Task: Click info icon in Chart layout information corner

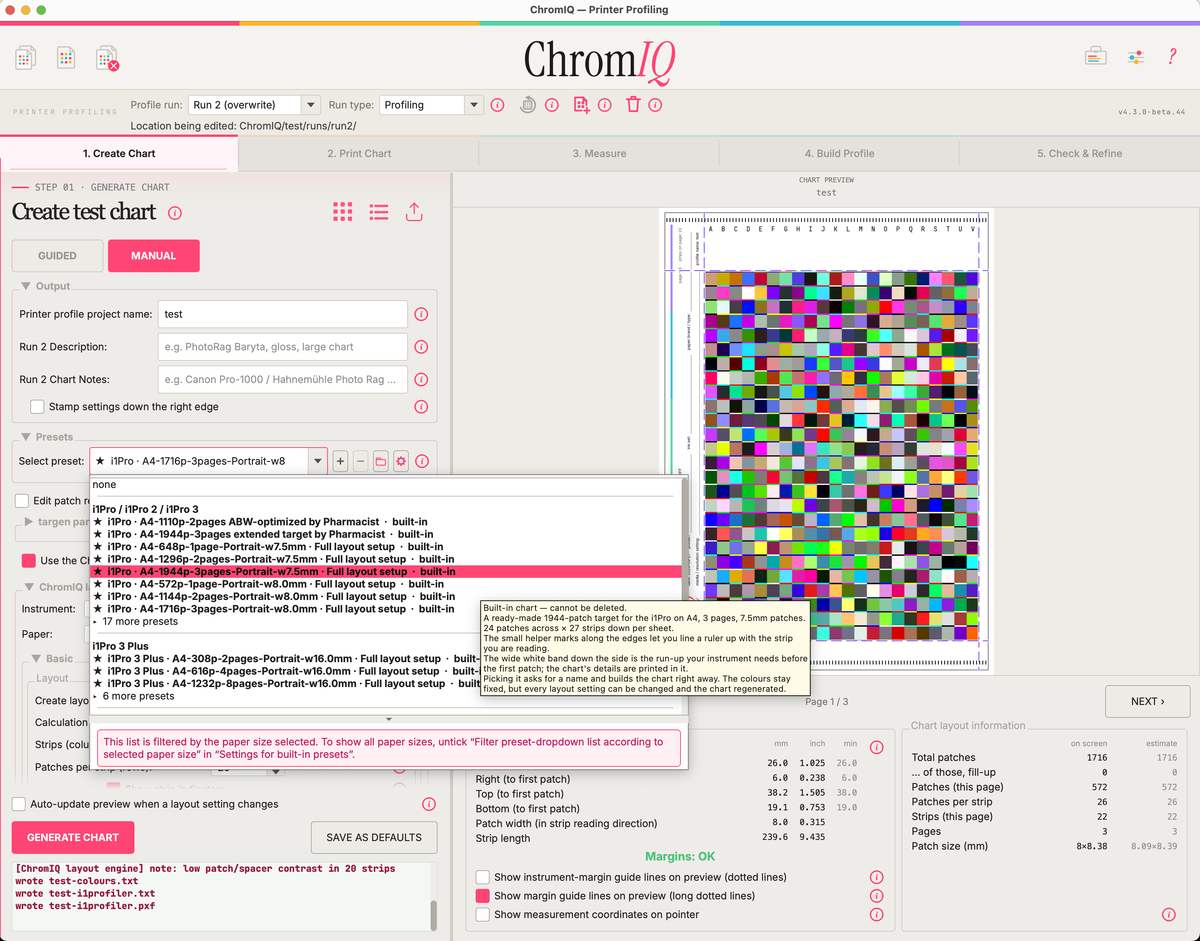Action: point(1168,914)
